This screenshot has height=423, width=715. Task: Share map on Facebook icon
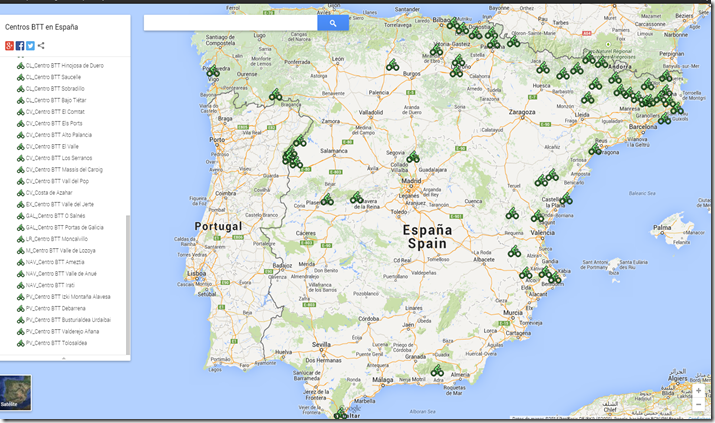(x=20, y=46)
